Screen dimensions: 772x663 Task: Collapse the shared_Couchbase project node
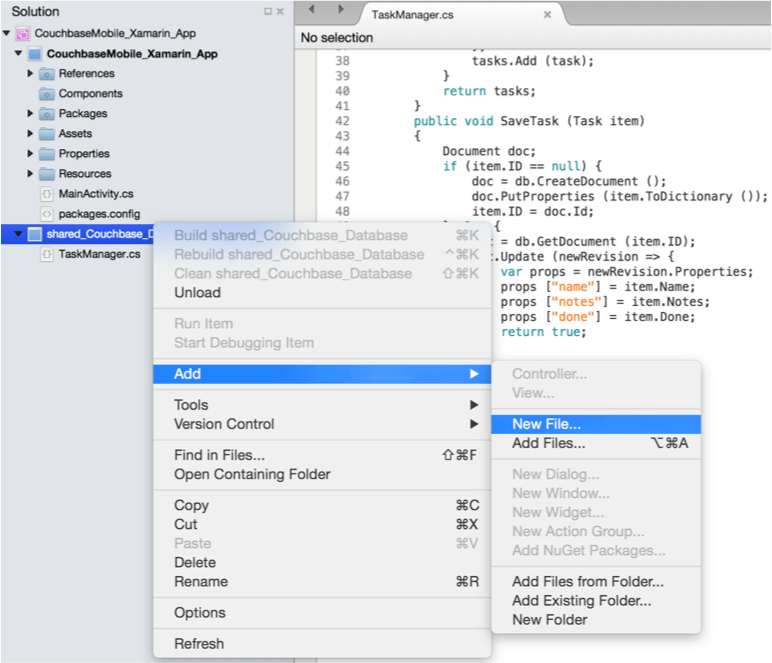[x=18, y=234]
